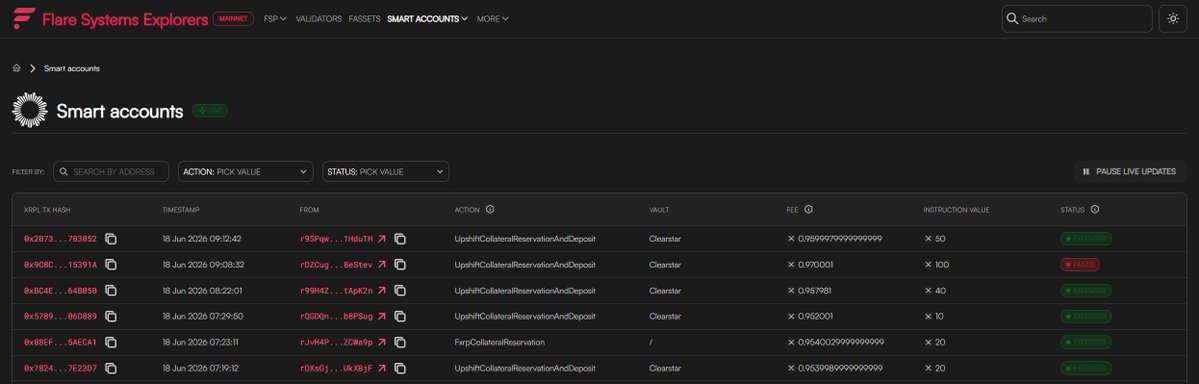The image size is (1199, 384).
Task: Open external link arrow for rQGDQn...b8PSug
Action: click(382, 317)
